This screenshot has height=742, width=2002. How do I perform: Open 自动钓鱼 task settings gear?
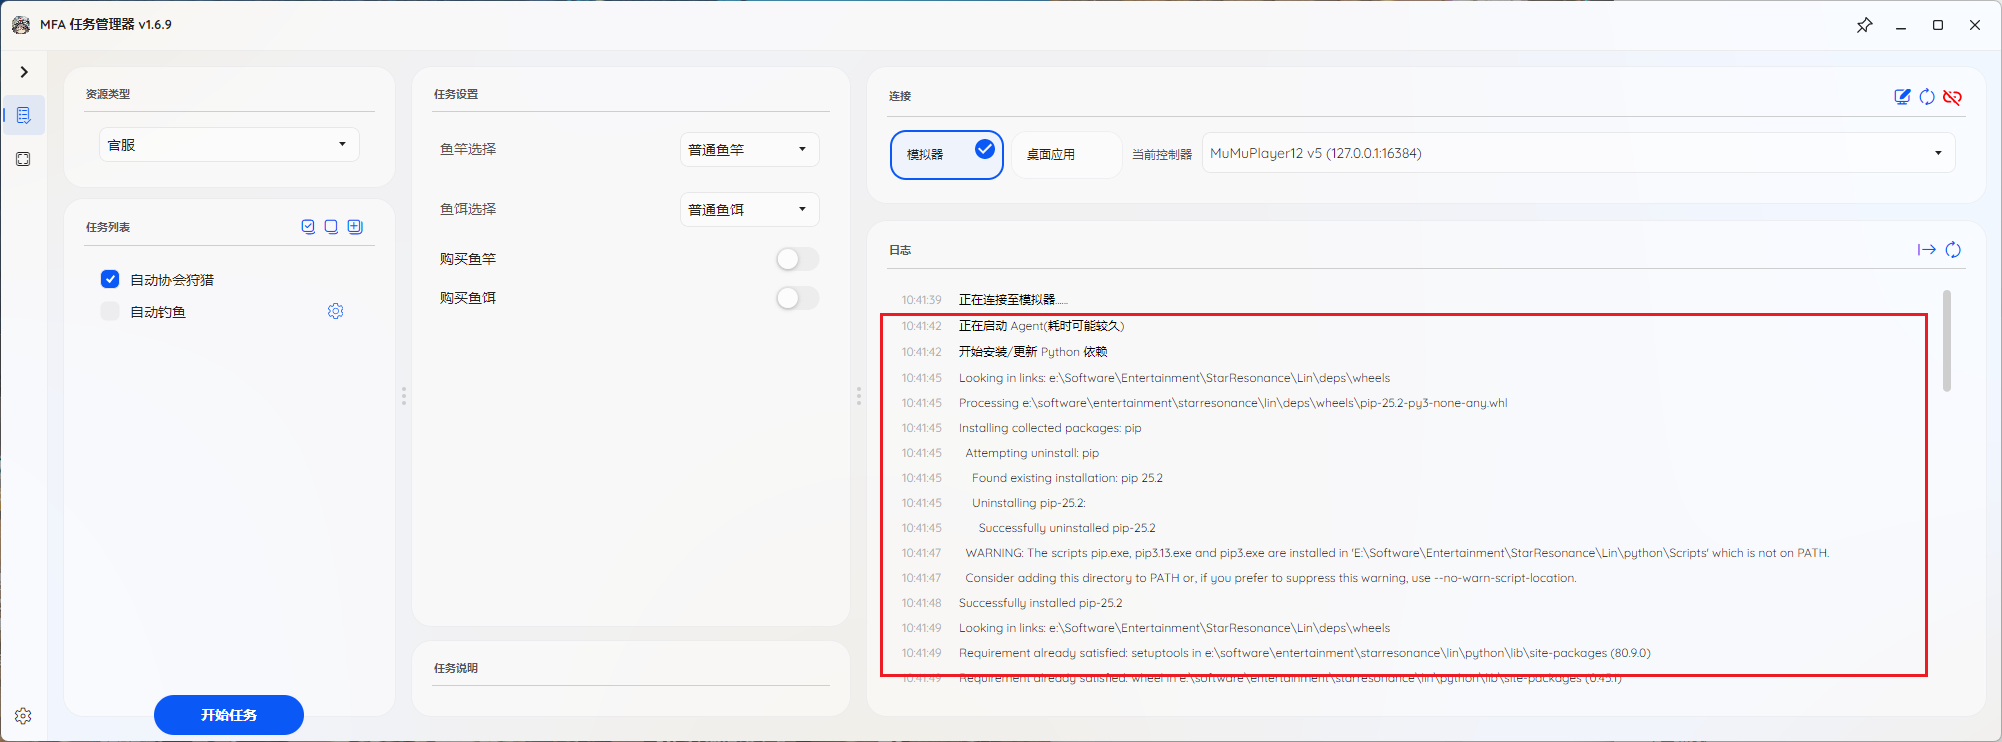coord(336,312)
